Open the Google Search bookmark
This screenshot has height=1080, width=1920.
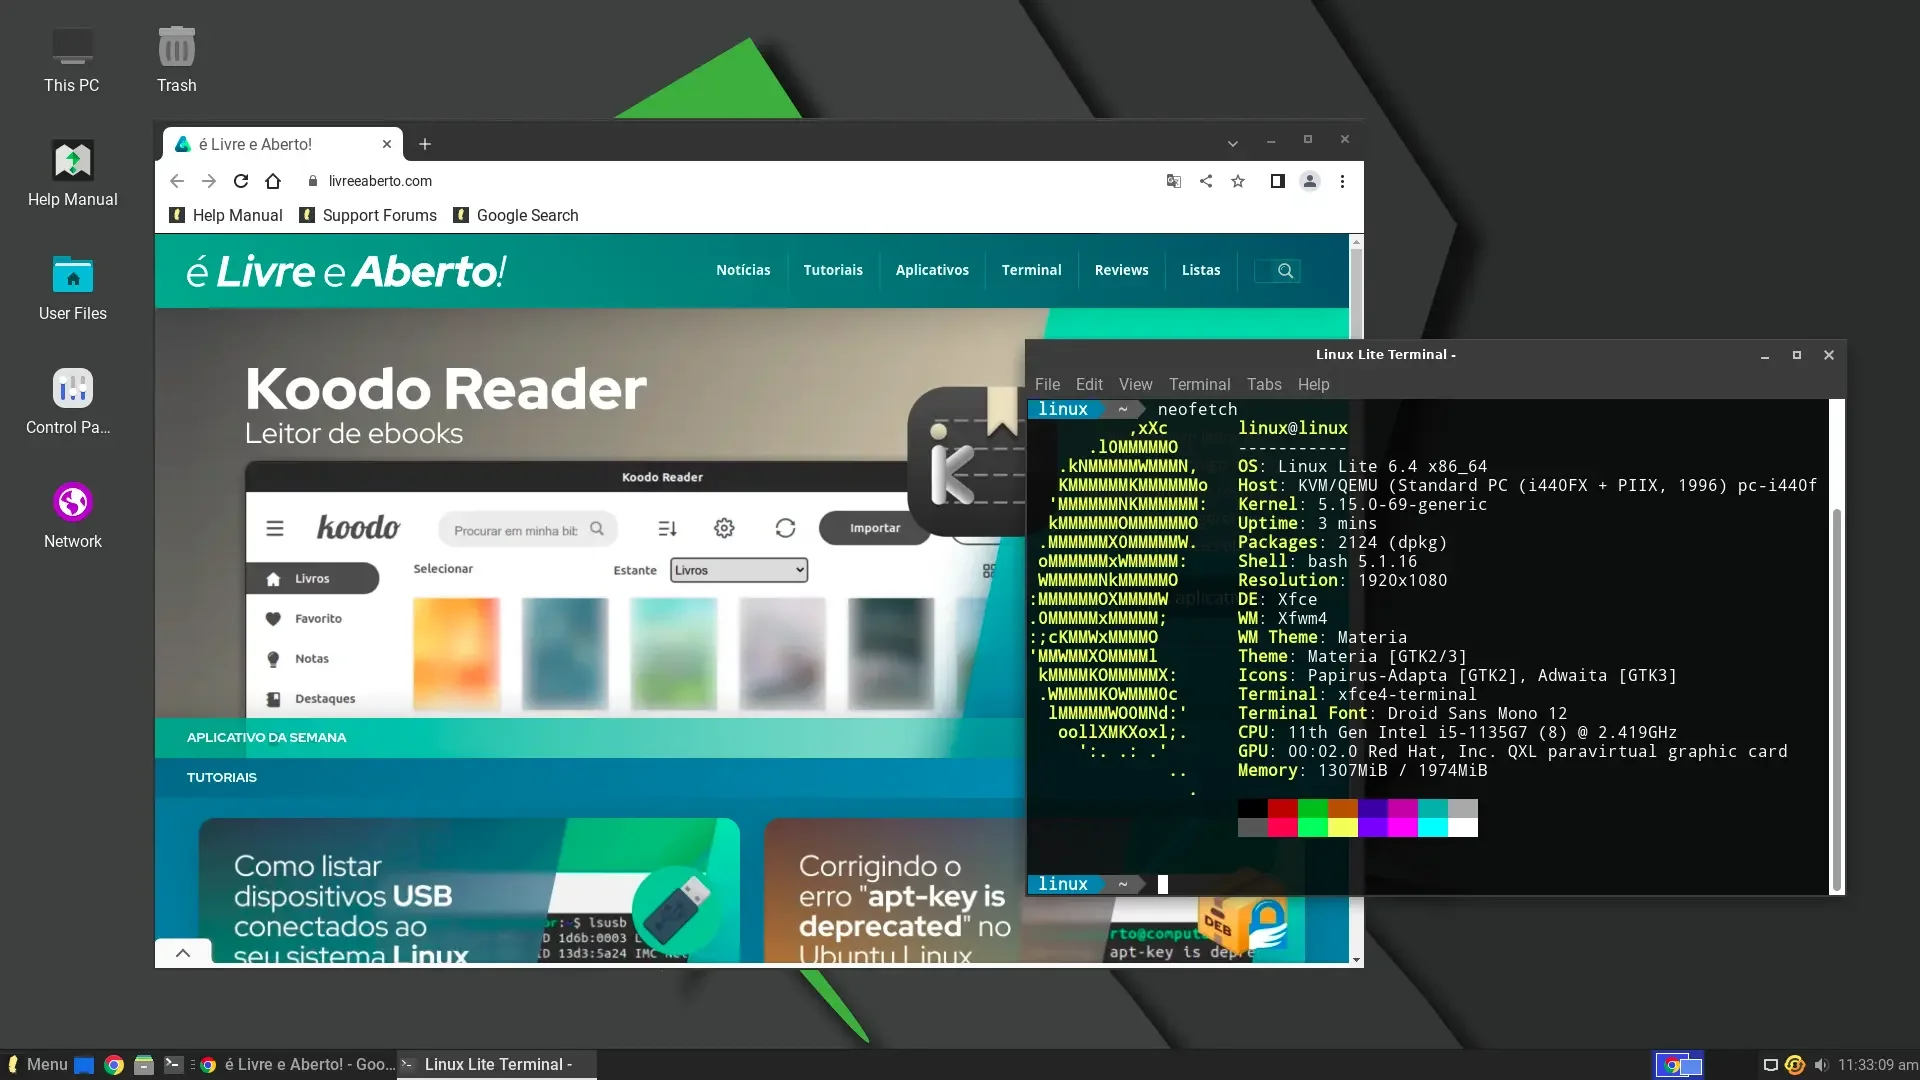(516, 215)
